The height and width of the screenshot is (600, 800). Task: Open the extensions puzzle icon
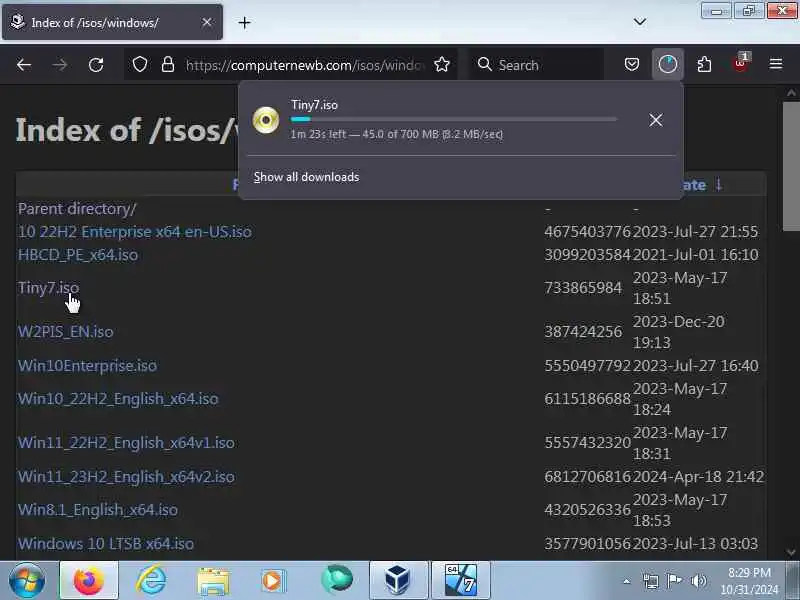click(x=704, y=64)
